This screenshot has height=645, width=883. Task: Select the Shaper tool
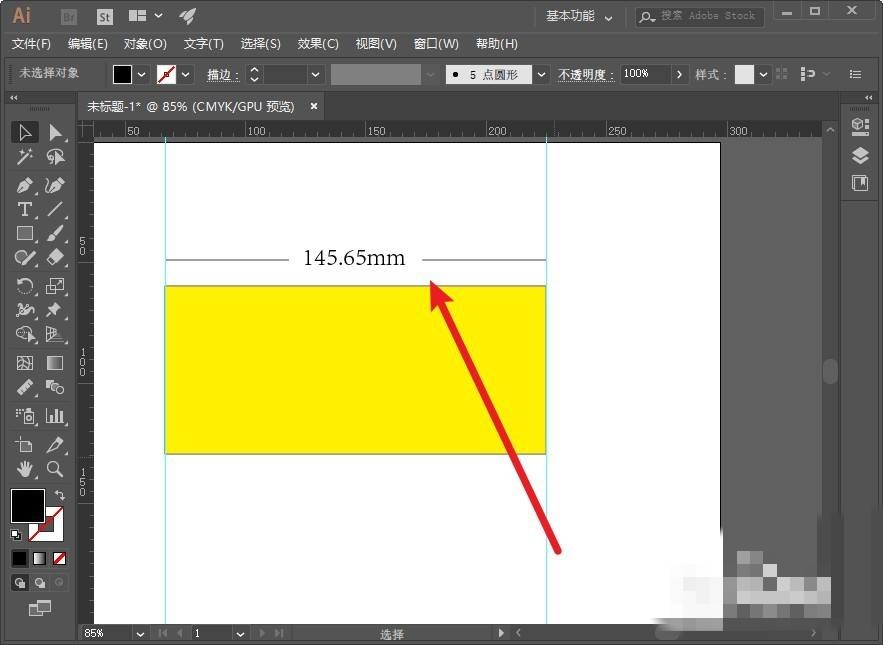[x=25, y=257]
